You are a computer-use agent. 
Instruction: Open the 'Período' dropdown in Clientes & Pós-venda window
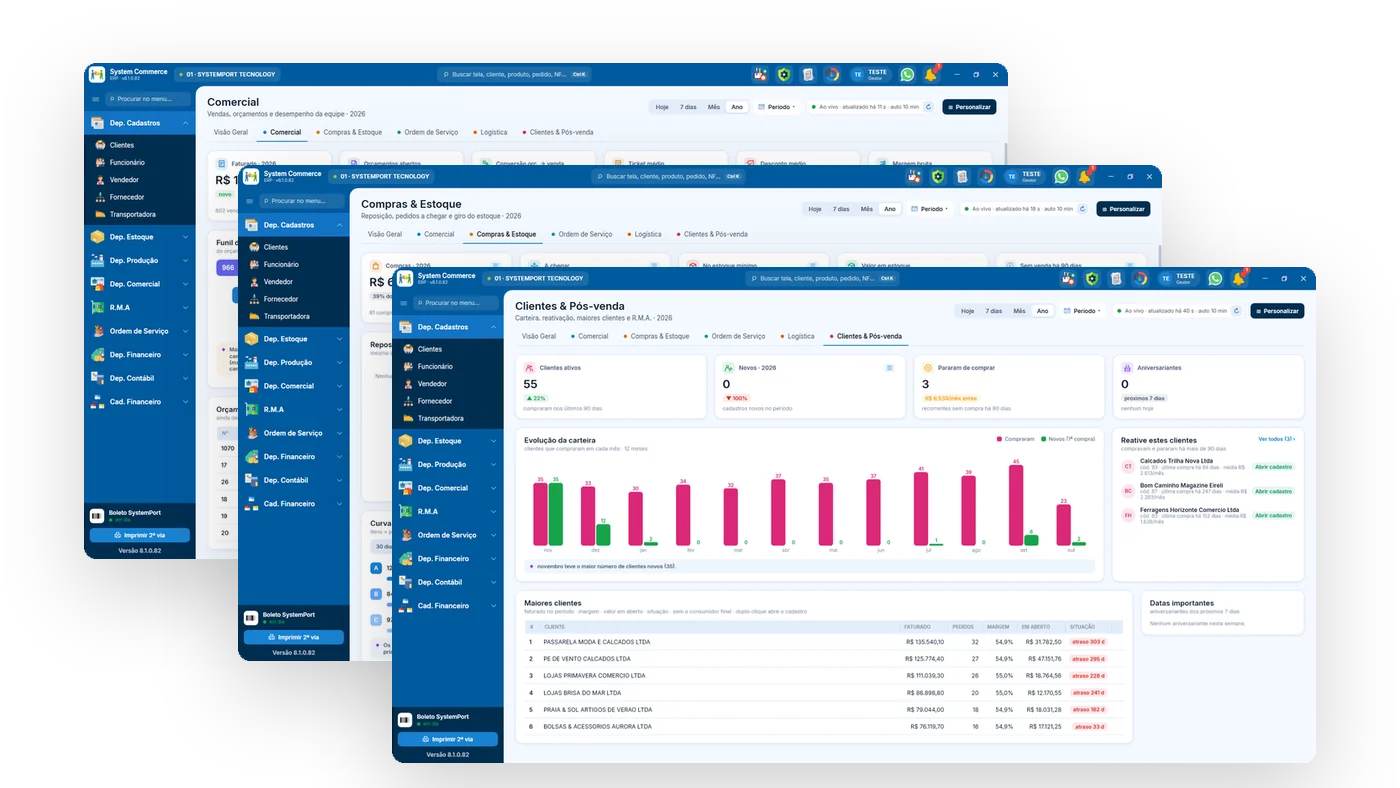pyautogui.click(x=1084, y=311)
